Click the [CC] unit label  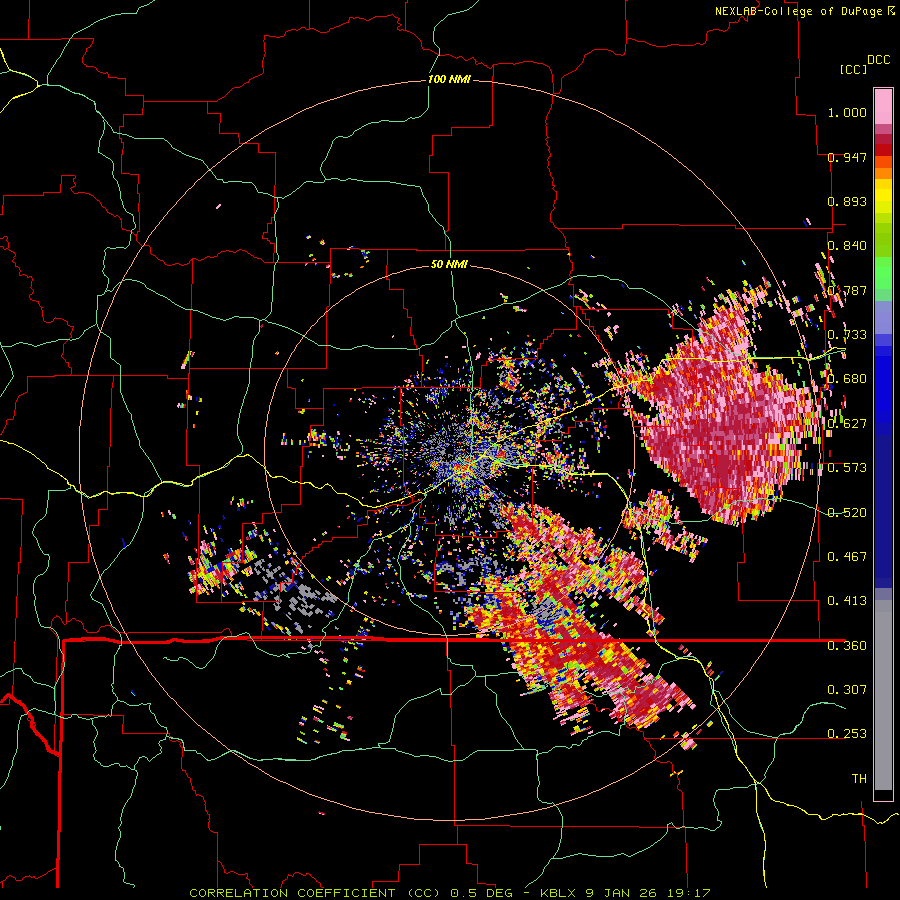(852, 69)
